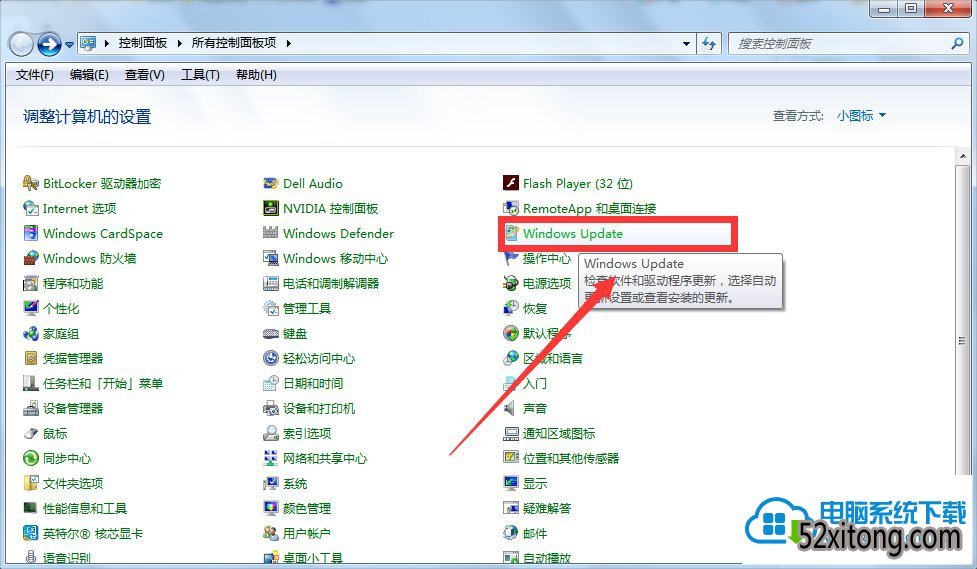
Task: Click the computer icon in the address bar
Action: coord(88,43)
